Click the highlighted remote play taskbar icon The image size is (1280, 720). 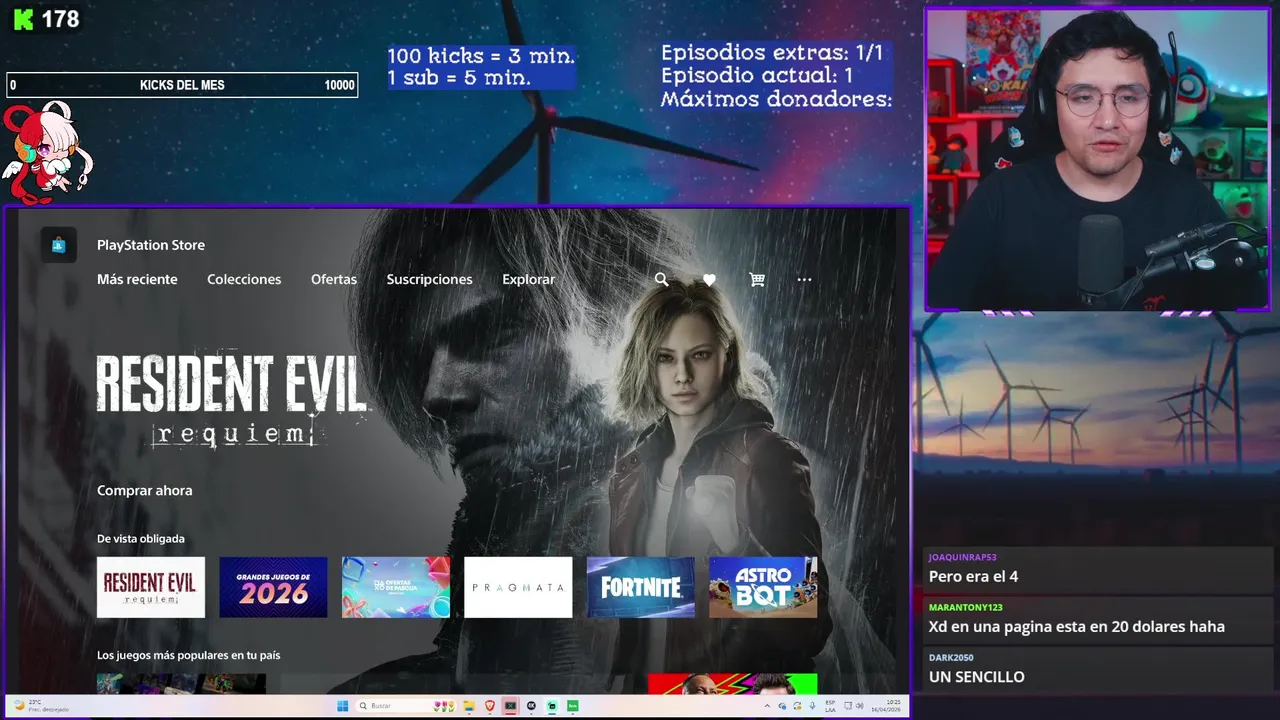(x=510, y=706)
